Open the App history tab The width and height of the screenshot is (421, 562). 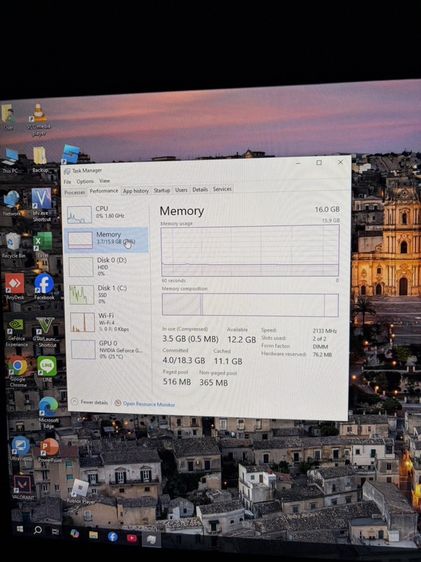coord(136,191)
